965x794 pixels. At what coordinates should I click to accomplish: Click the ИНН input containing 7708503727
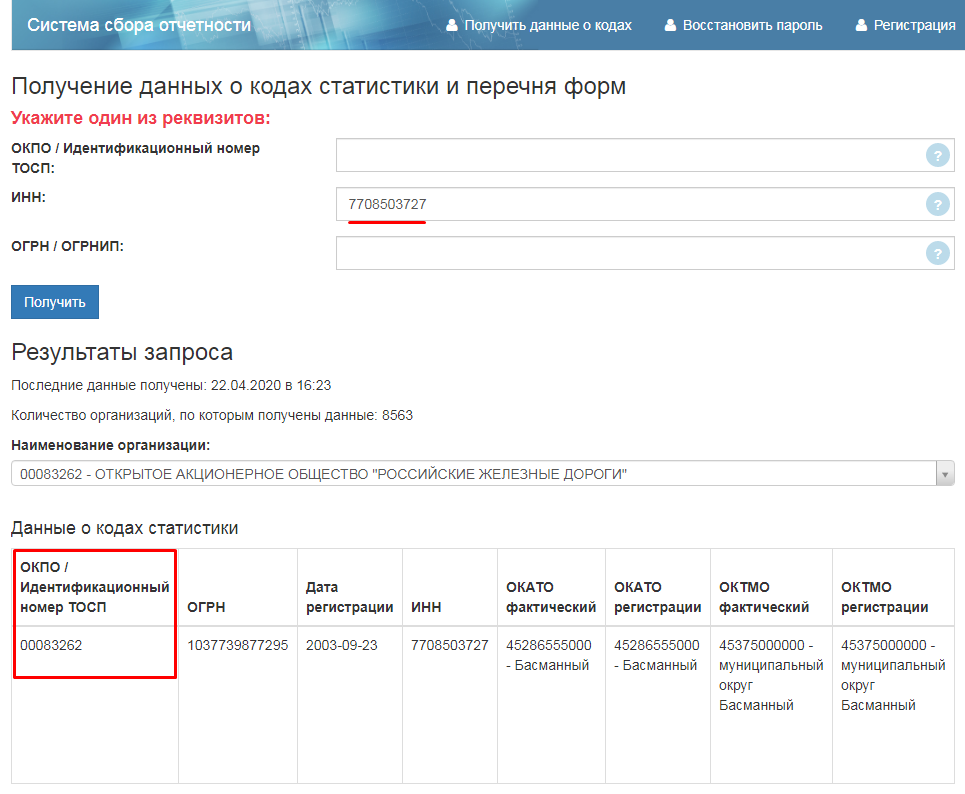tap(630, 204)
